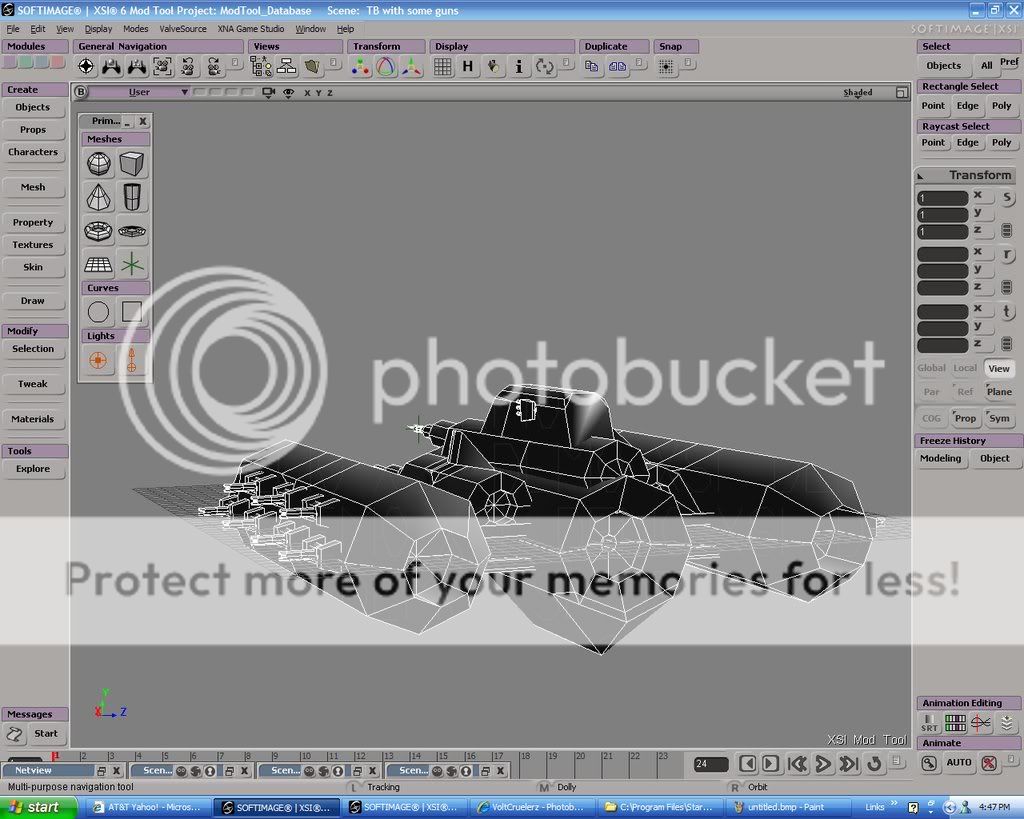Viewport: 1024px width, 819px height.
Task: Enable the Sym symmetry mode
Action: tap(998, 419)
